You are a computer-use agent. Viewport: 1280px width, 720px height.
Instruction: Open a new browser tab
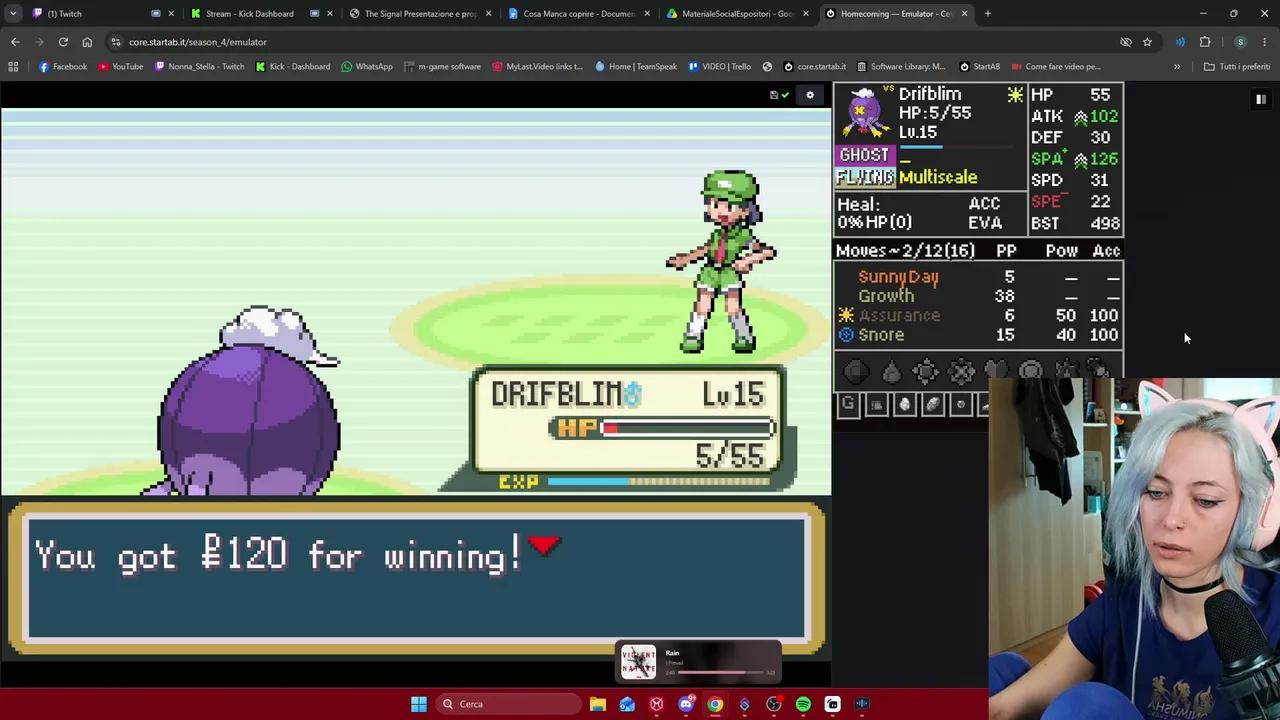click(x=988, y=13)
